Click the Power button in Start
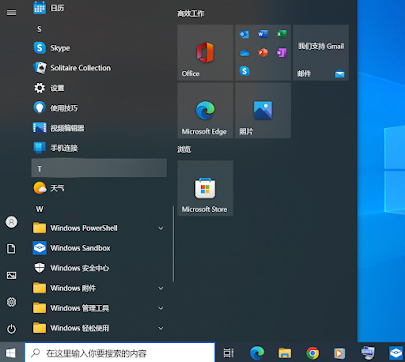 [11, 329]
